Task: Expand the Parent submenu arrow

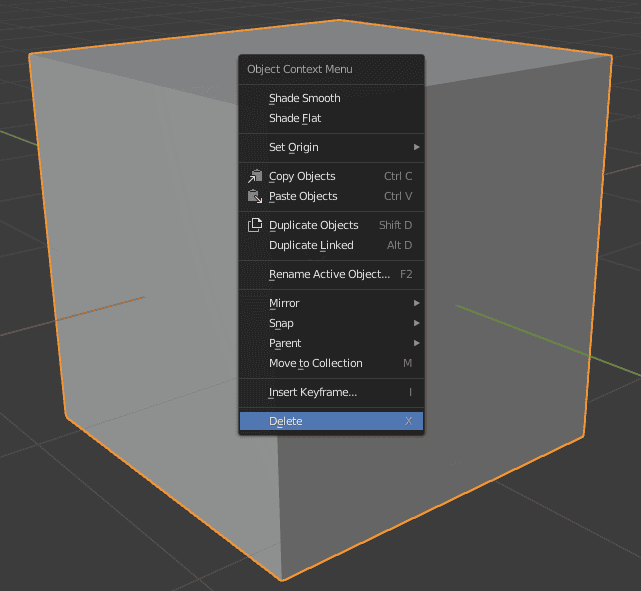Action: pyautogui.click(x=416, y=343)
